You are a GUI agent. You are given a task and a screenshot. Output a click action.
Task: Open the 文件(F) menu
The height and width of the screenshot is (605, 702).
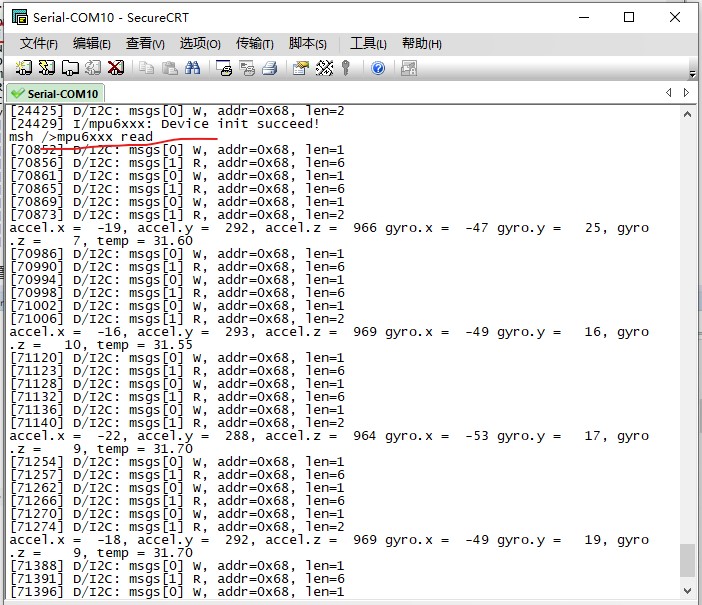tap(39, 43)
